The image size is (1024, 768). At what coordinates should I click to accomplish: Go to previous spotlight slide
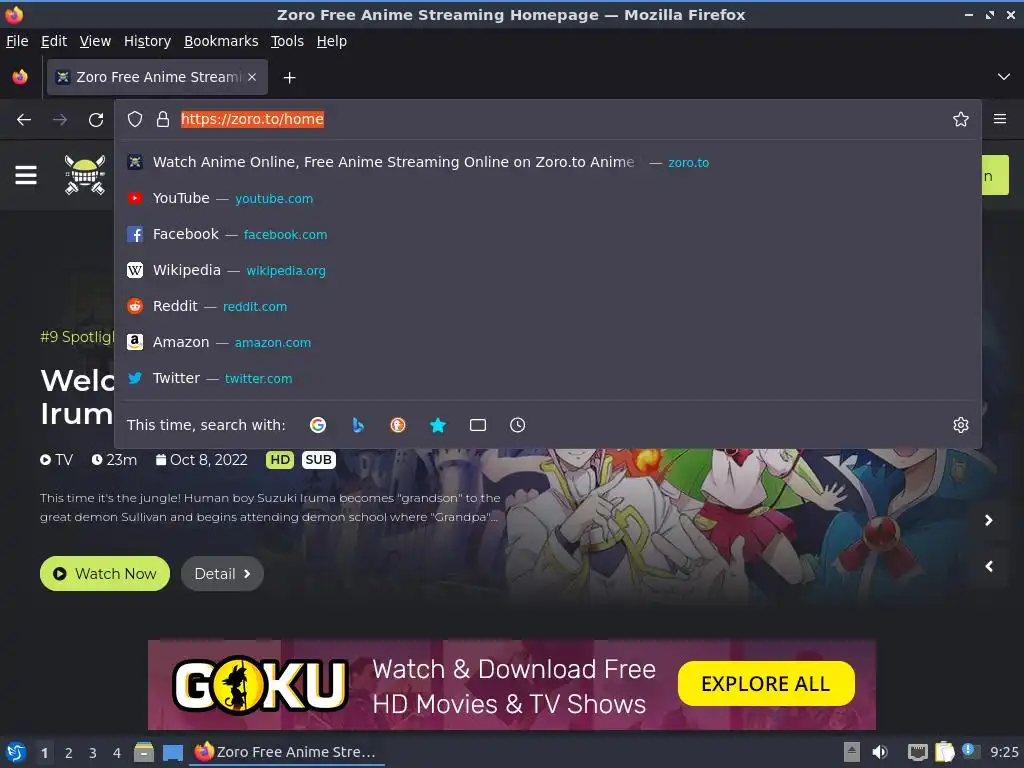pos(989,566)
